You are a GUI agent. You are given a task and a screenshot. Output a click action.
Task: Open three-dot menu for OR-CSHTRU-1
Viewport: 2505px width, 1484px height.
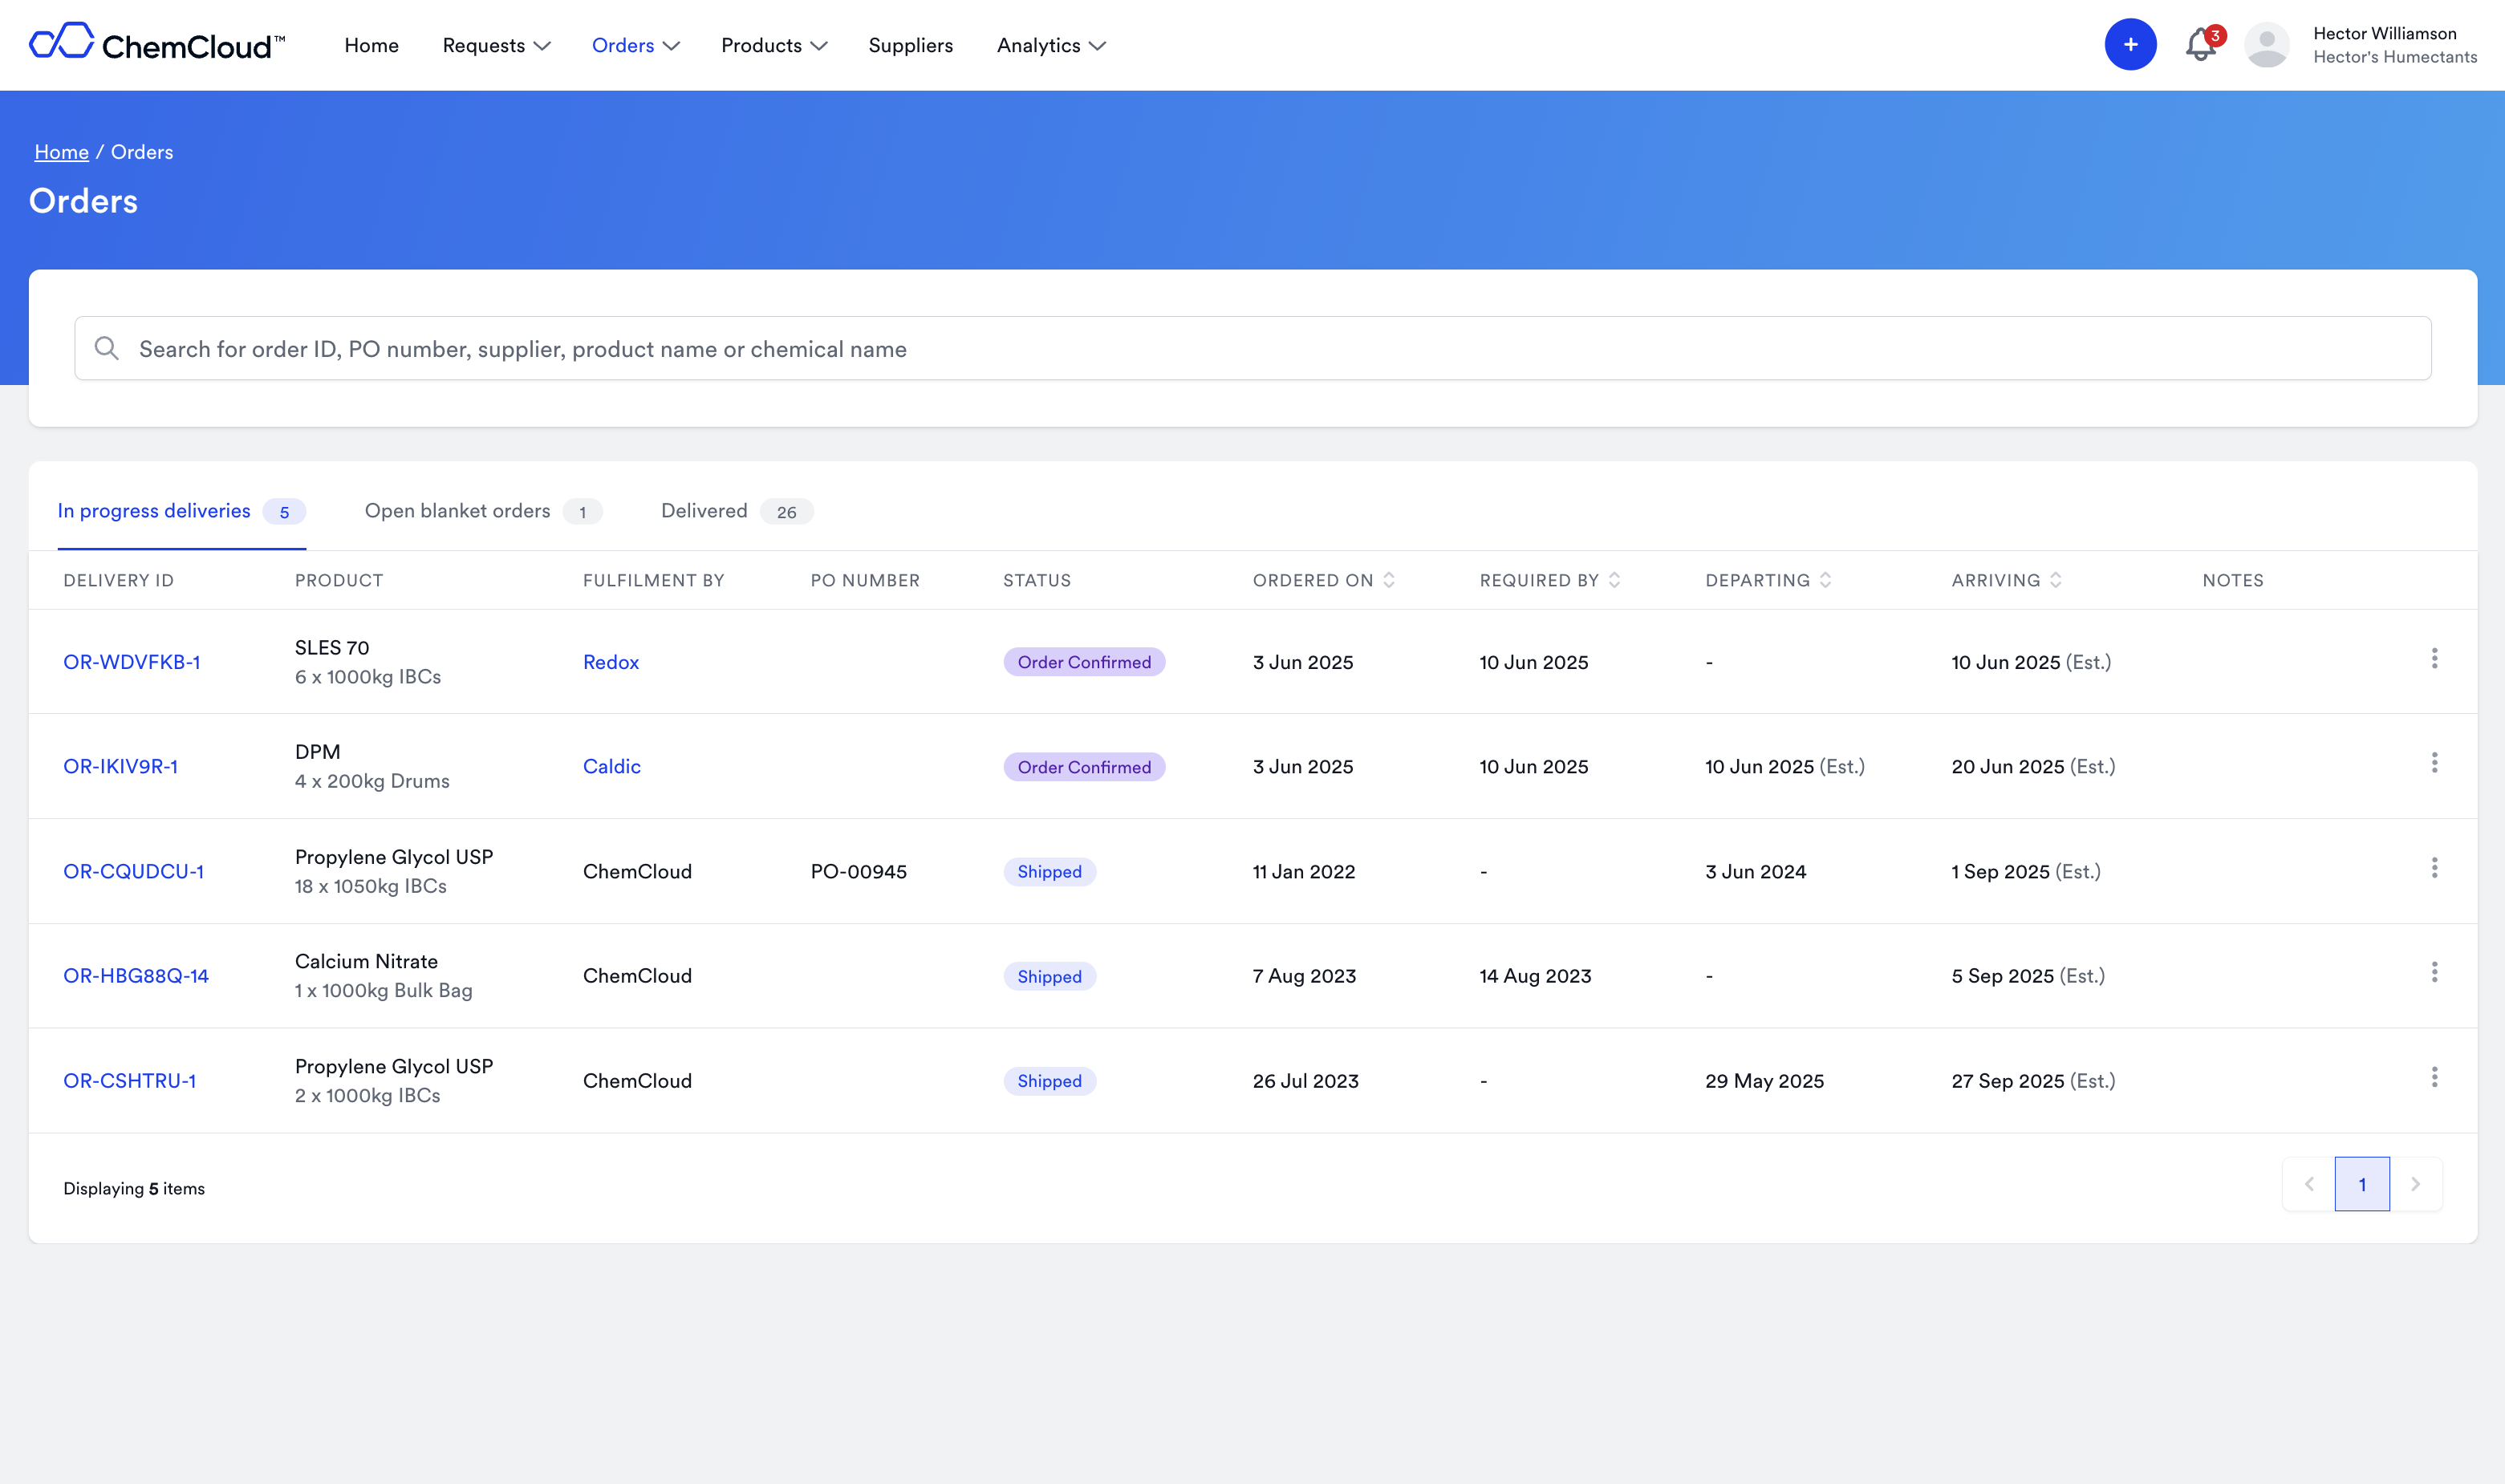2434,1077
